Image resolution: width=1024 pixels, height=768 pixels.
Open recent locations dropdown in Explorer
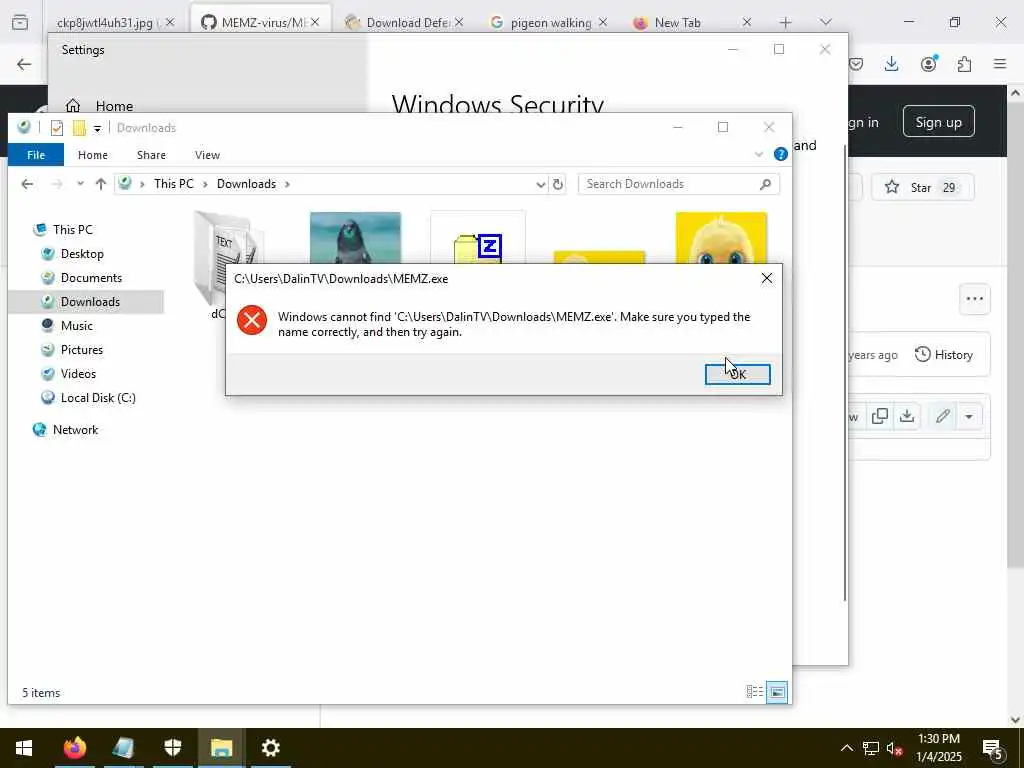80,184
